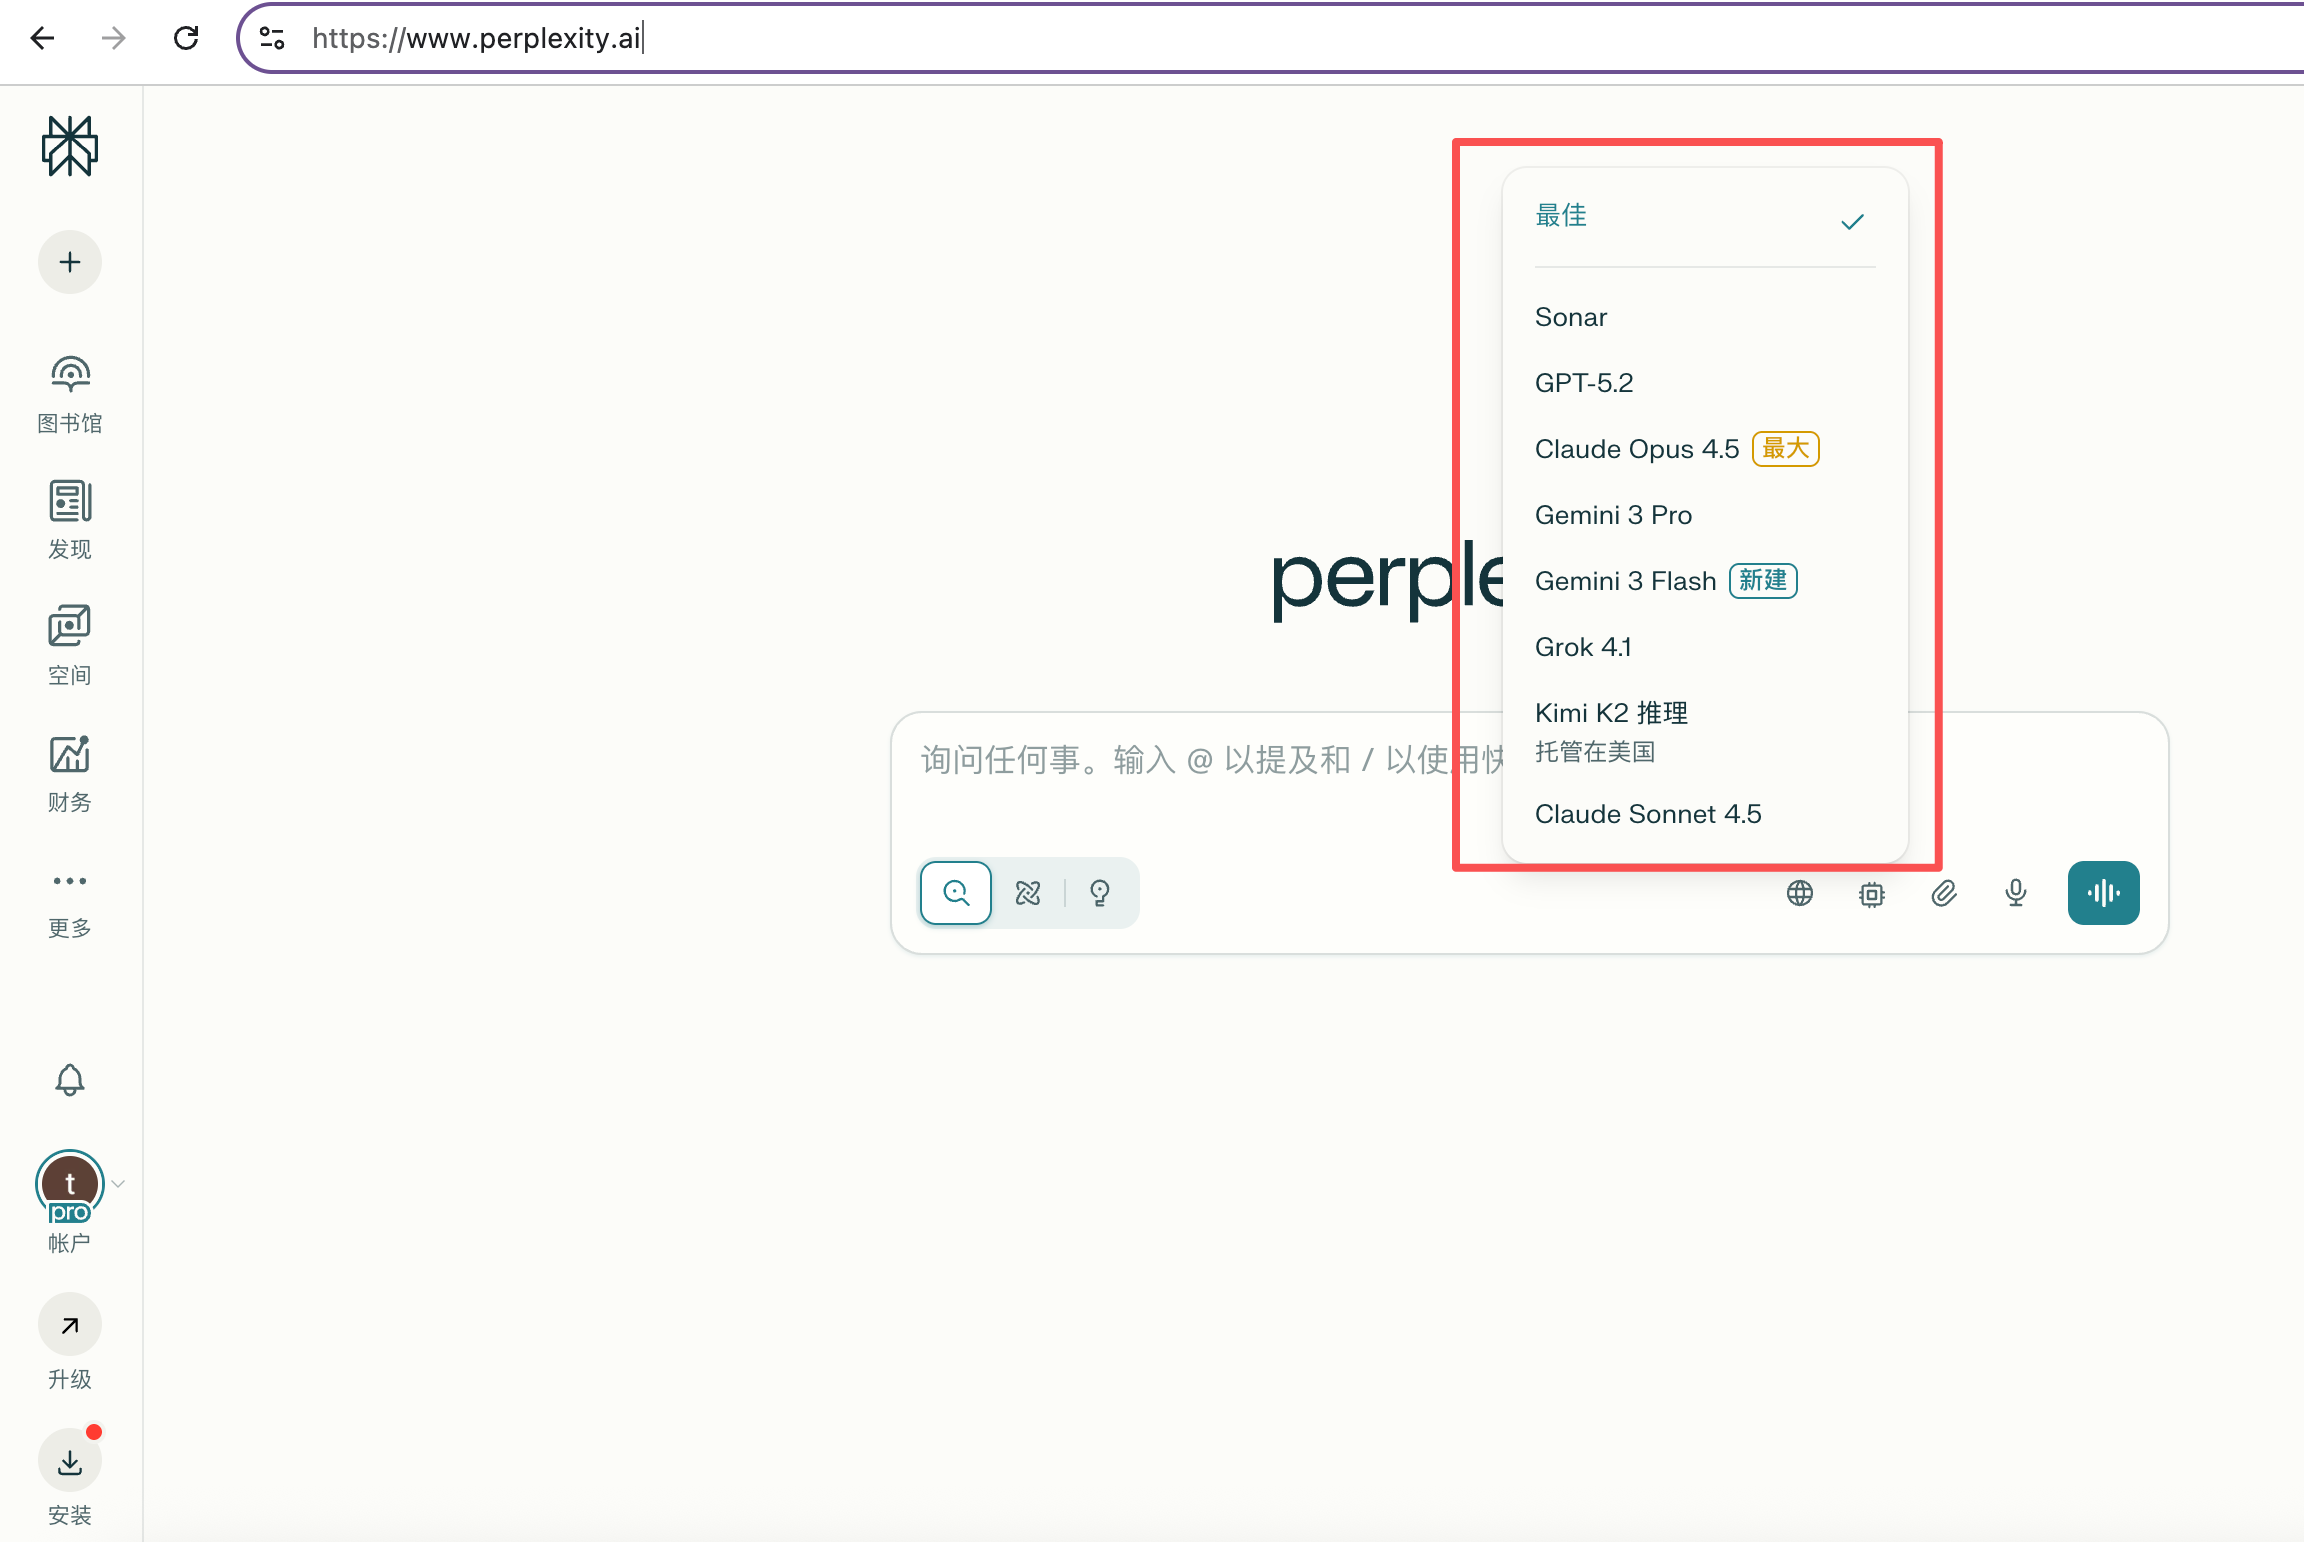Start a new thread with plus button
The height and width of the screenshot is (1542, 2304).
70,263
